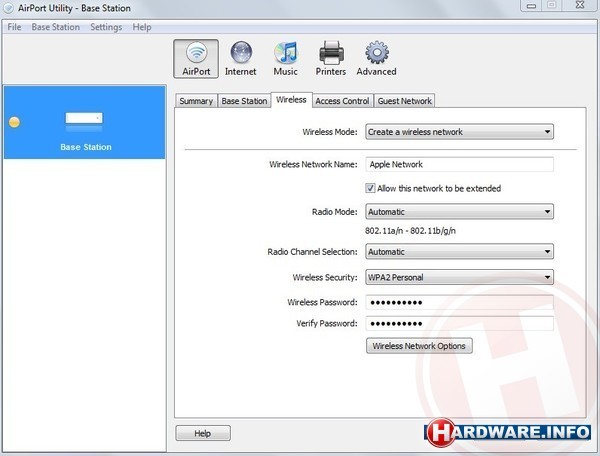Open the Music settings icon
The height and width of the screenshot is (456, 600).
[x=285, y=59]
